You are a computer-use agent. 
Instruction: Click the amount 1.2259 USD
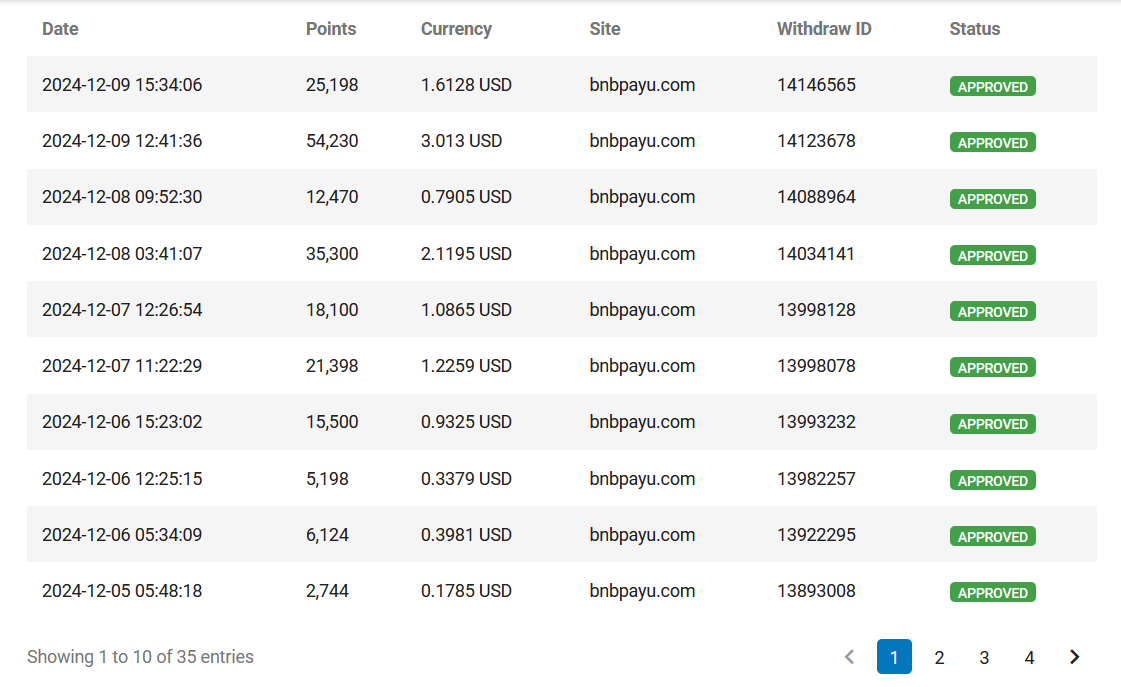coord(466,366)
